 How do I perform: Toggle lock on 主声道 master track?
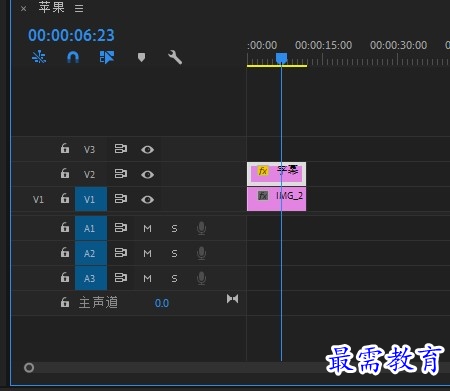pos(65,303)
